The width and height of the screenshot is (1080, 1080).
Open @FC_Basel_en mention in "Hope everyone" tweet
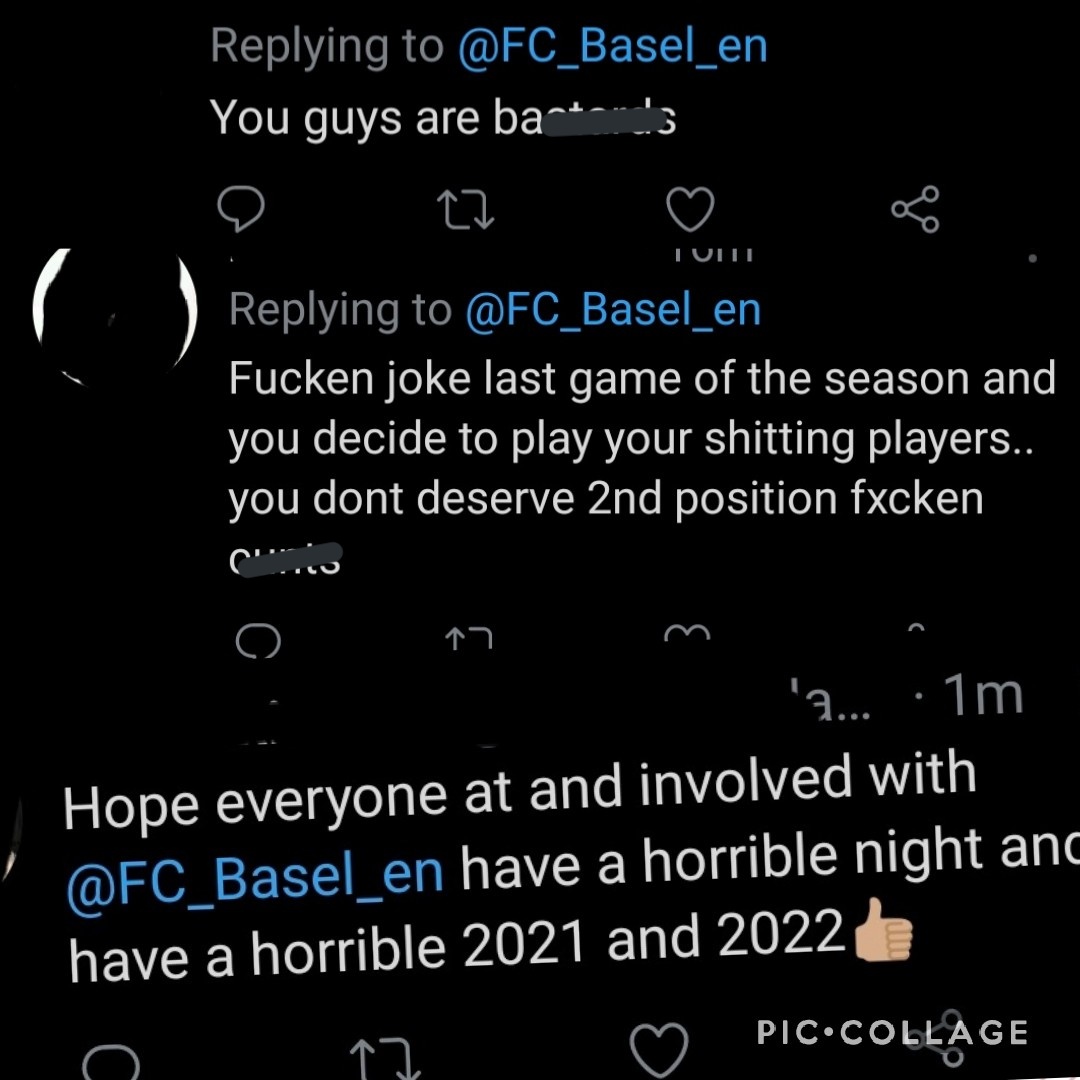pyautogui.click(x=255, y=880)
